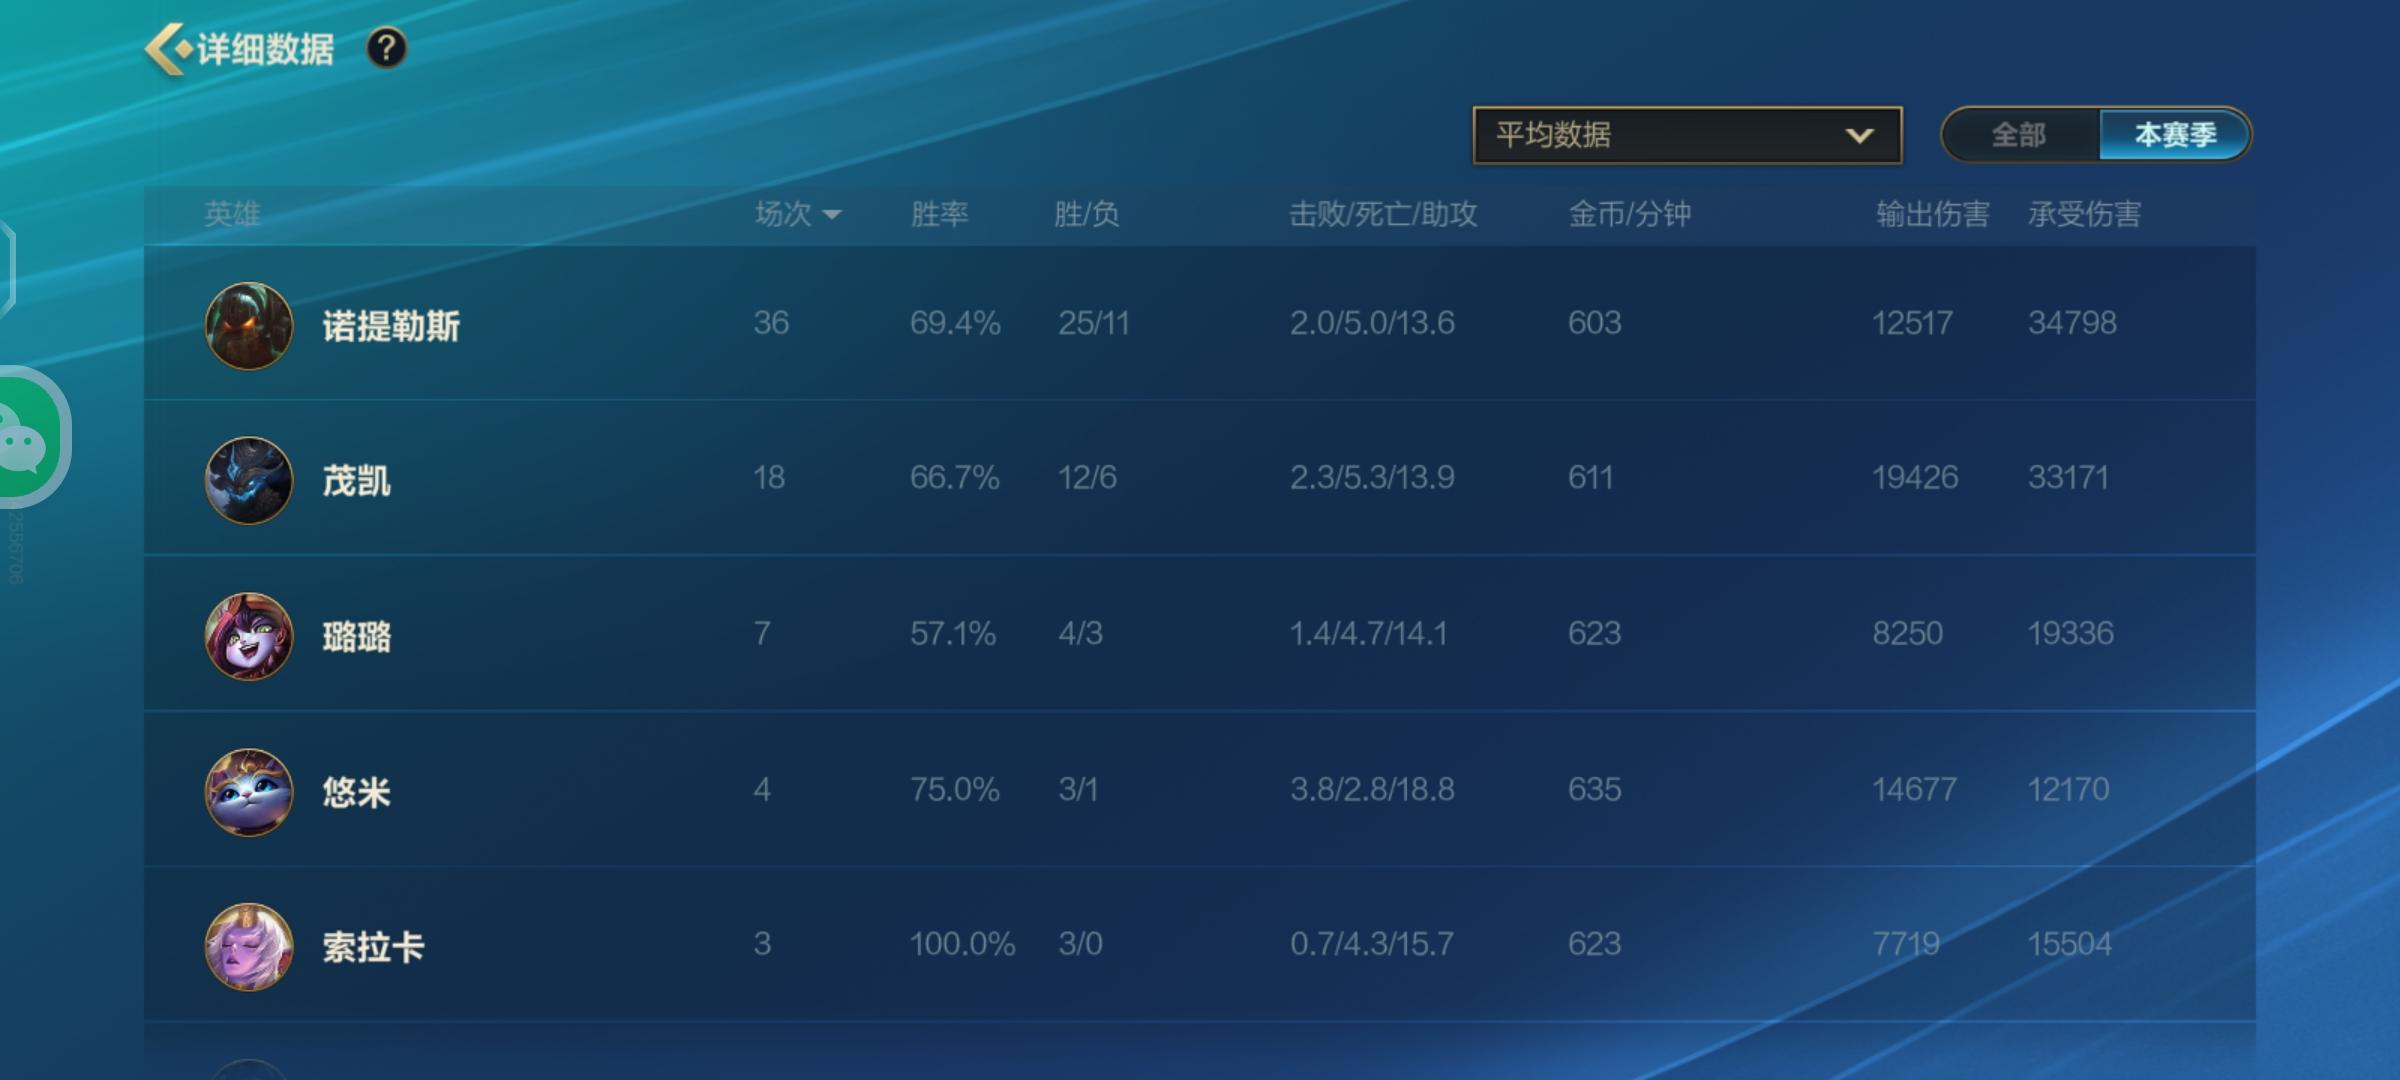Click the damage dealt value 7719

point(1906,944)
